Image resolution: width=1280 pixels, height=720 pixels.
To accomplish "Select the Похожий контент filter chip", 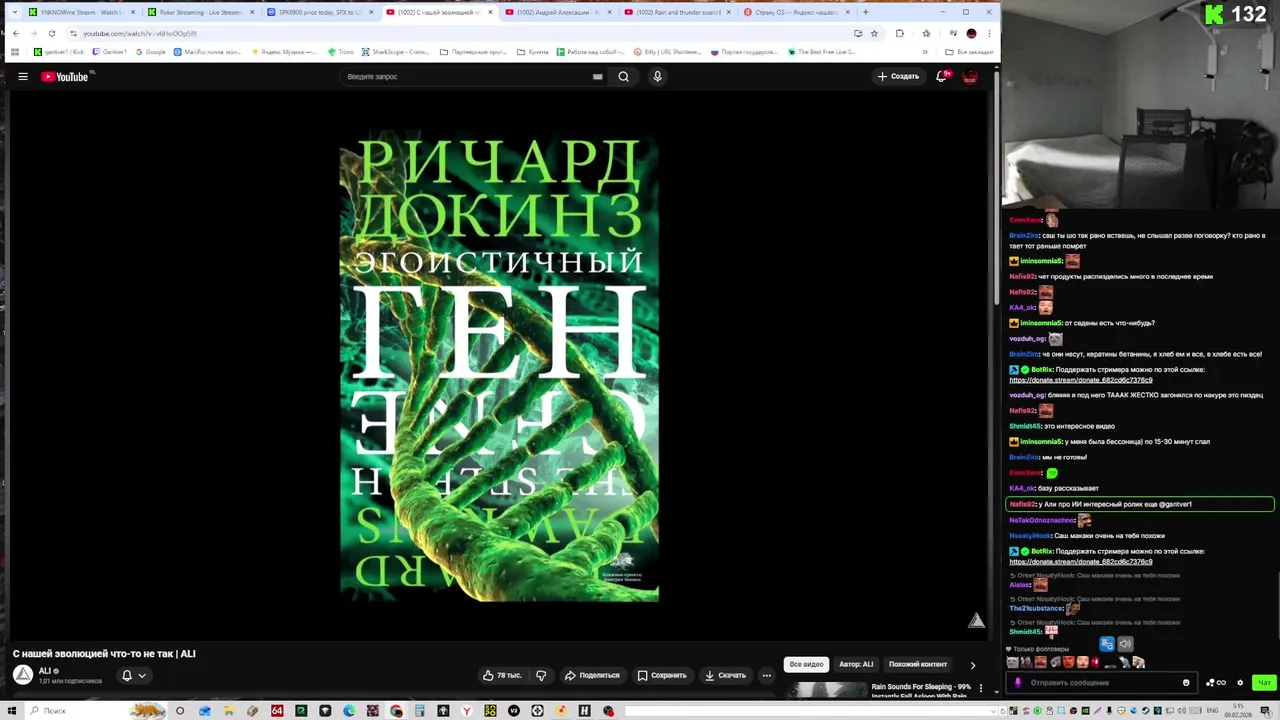I will click(918, 664).
